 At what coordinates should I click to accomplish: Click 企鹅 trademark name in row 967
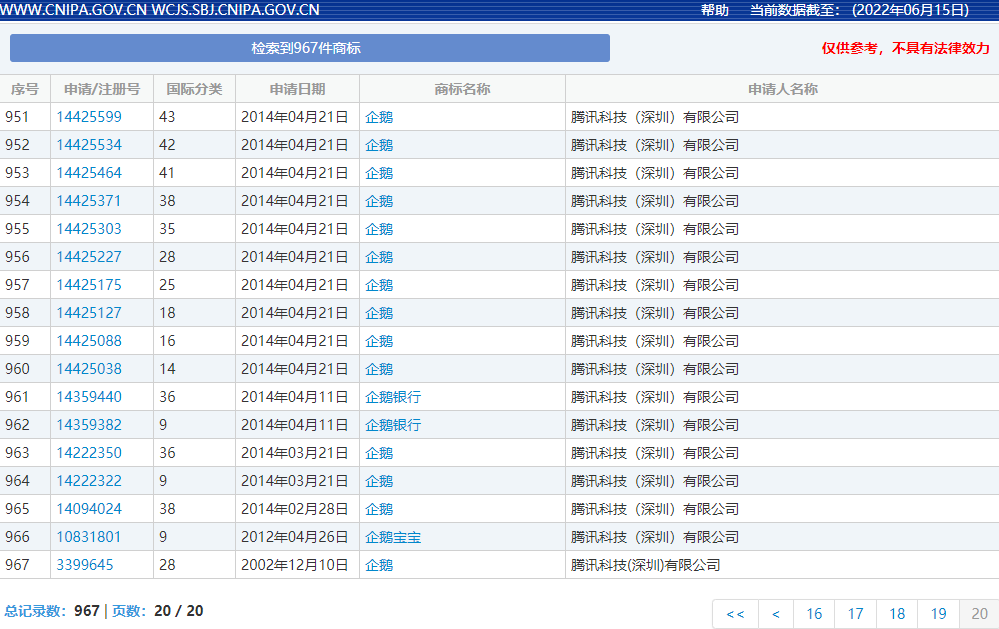379,565
